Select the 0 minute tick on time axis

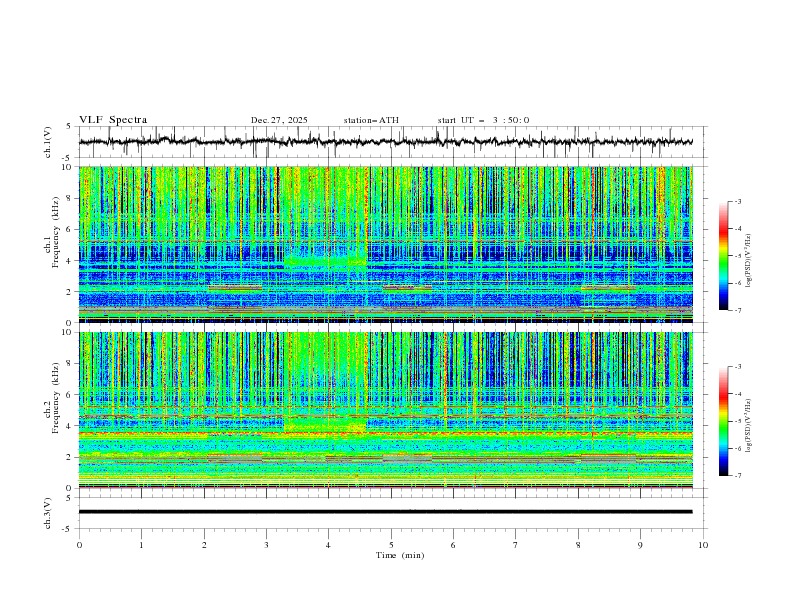(x=79, y=545)
